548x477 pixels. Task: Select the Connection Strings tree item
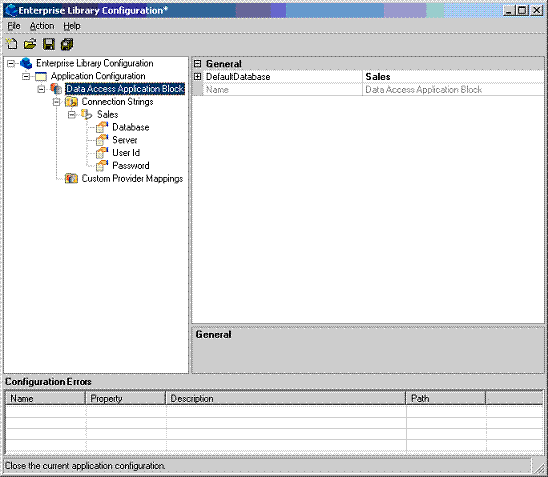117,102
